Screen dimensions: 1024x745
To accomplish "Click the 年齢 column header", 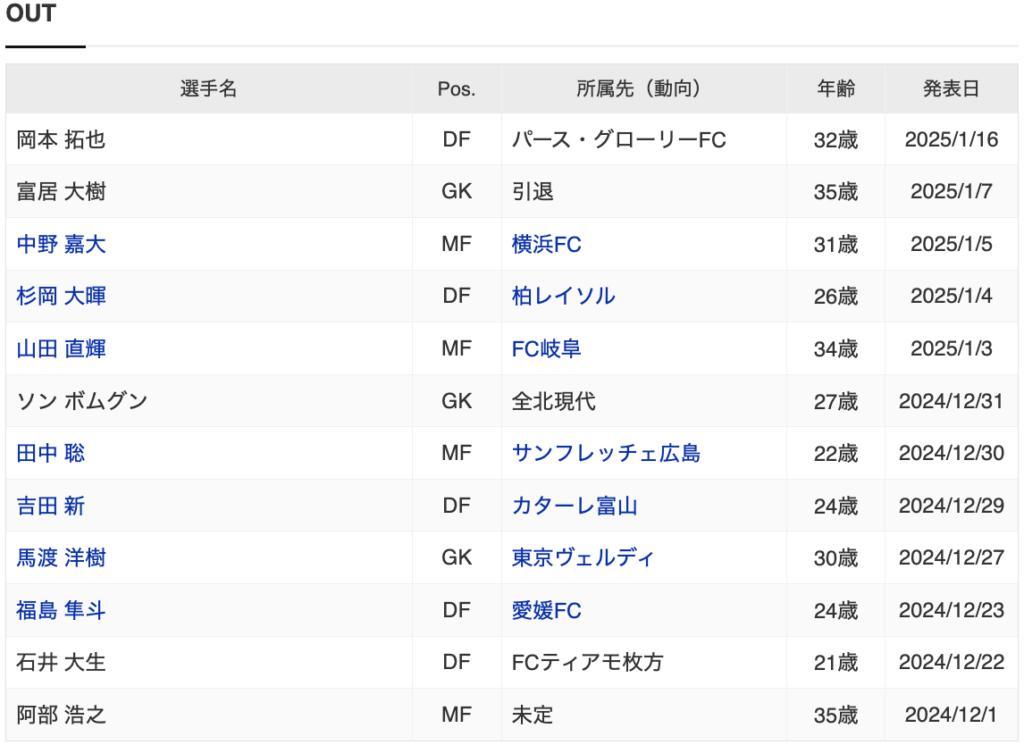I will (x=836, y=88).
